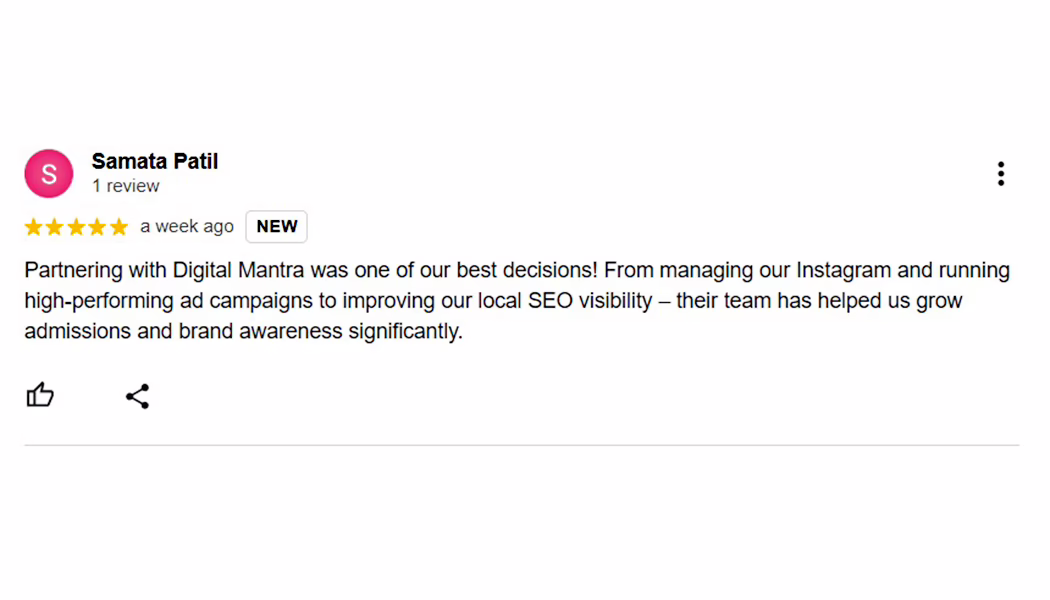
Task: Select the fourth rating star
Action: [x=98, y=227]
